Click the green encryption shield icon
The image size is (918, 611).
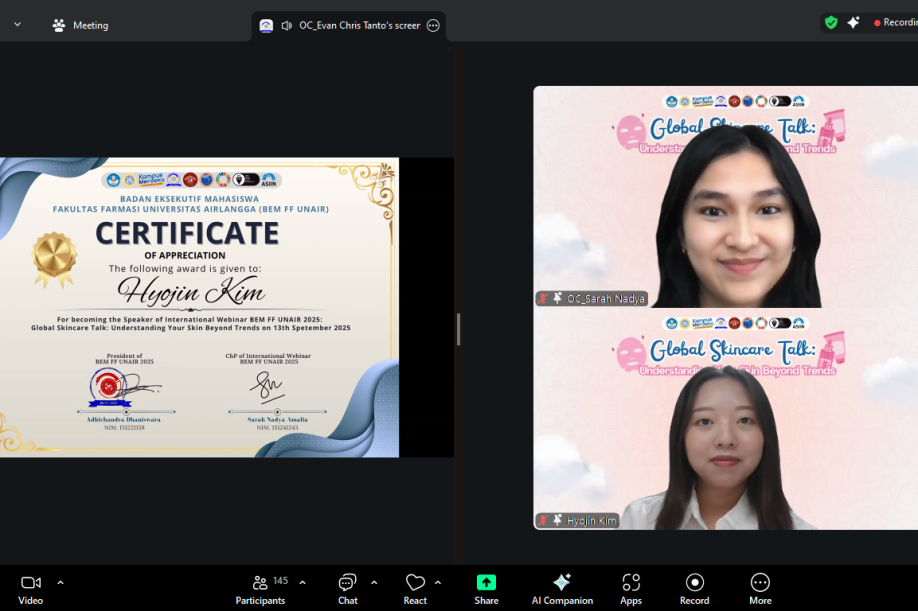click(831, 23)
